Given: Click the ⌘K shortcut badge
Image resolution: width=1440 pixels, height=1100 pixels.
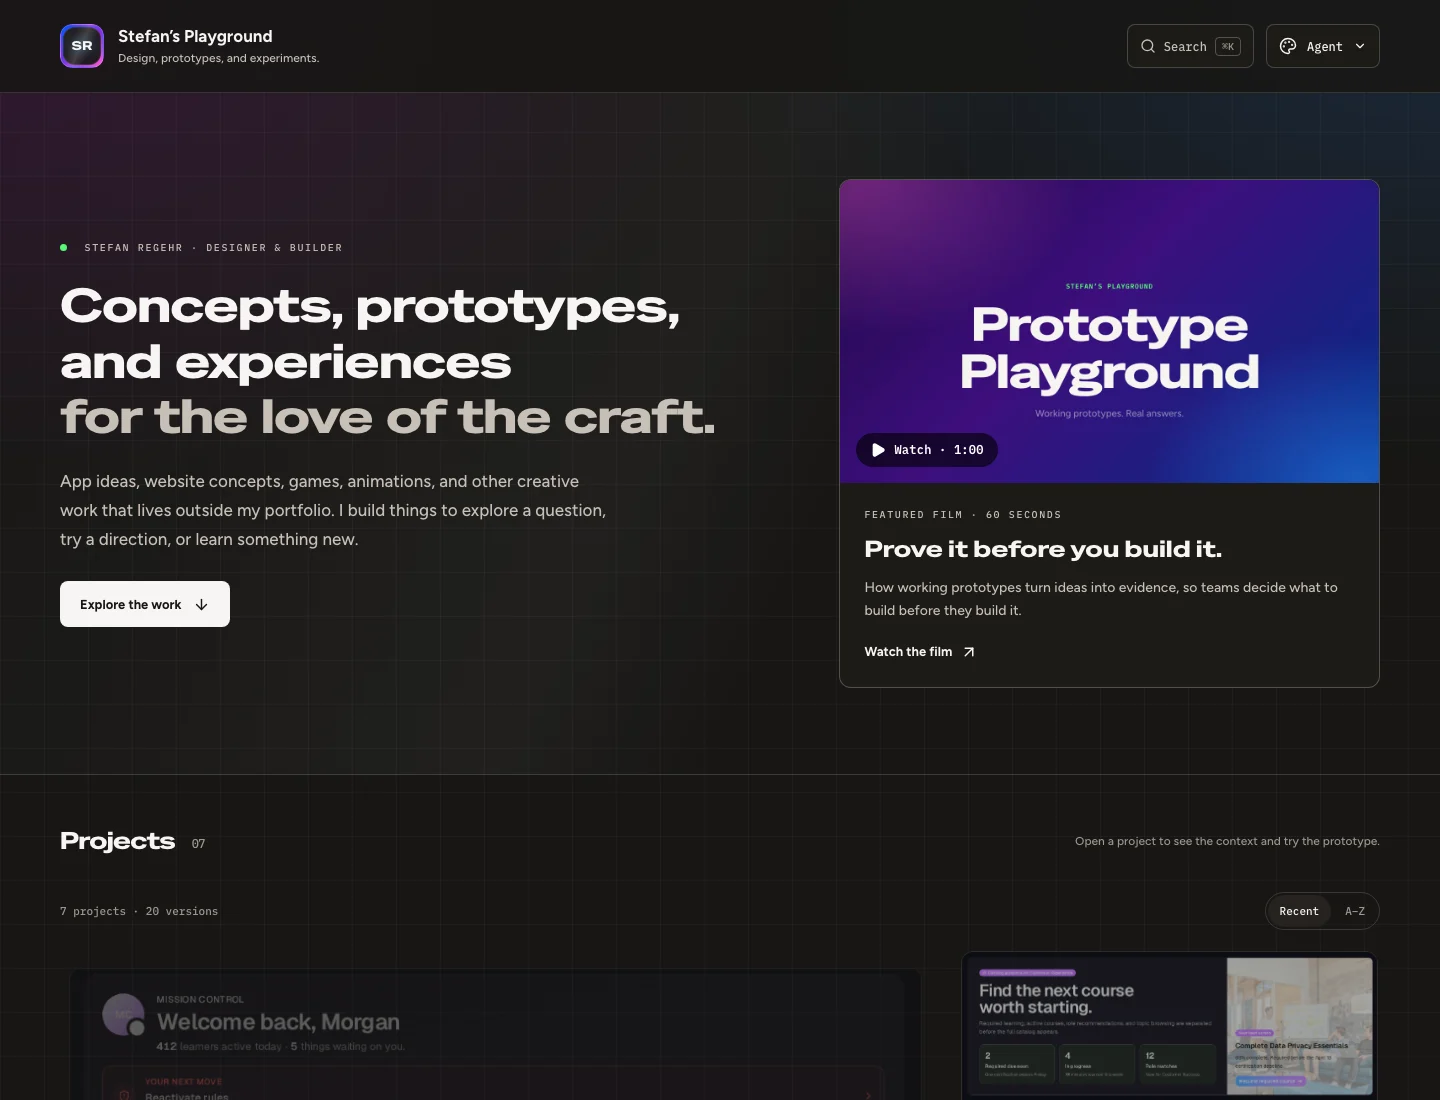Looking at the screenshot, I should tap(1228, 46).
